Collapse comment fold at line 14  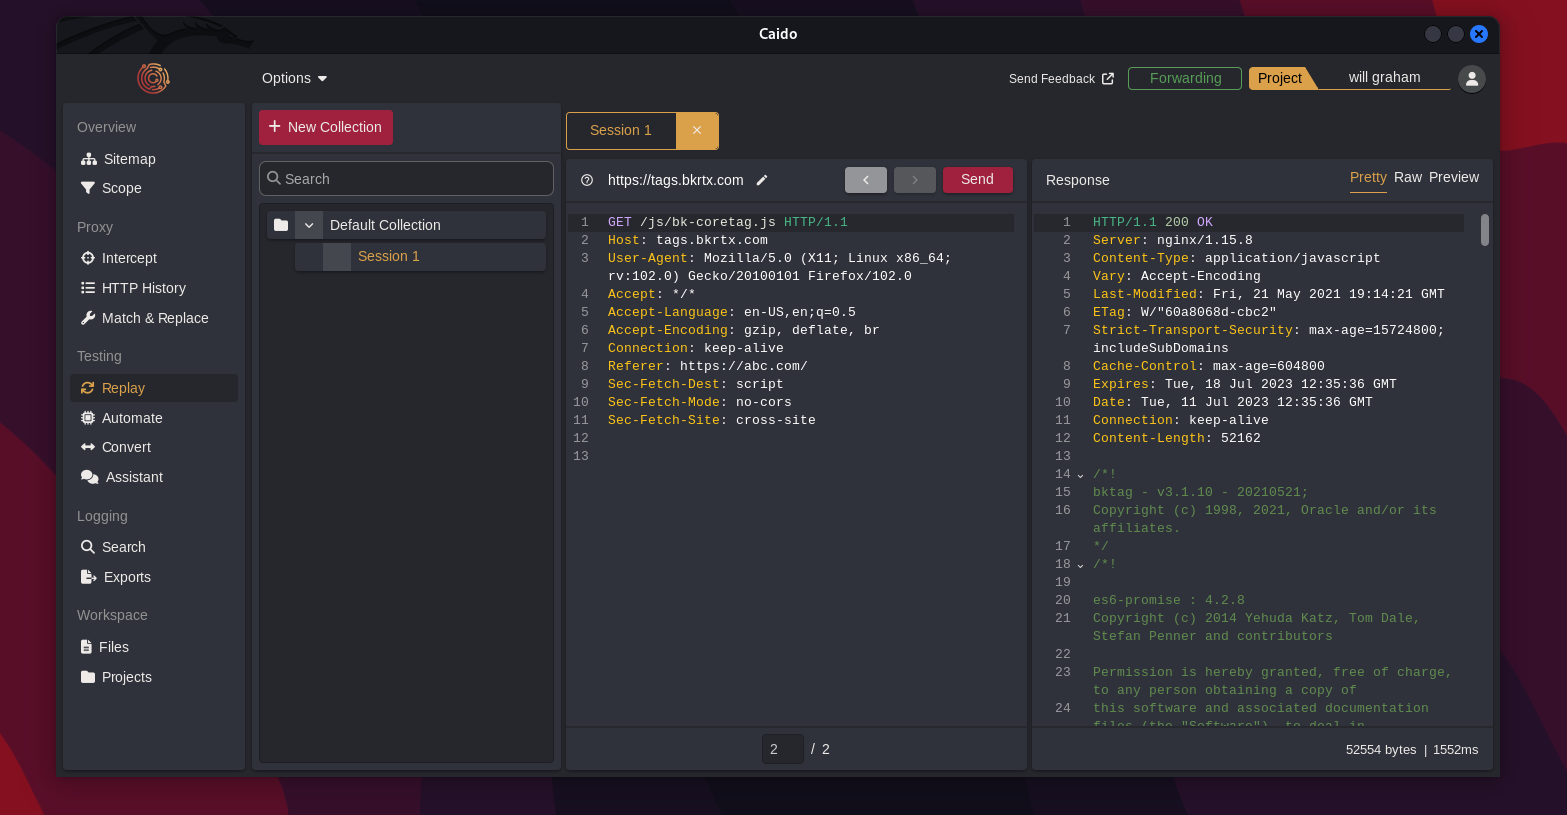point(1080,475)
